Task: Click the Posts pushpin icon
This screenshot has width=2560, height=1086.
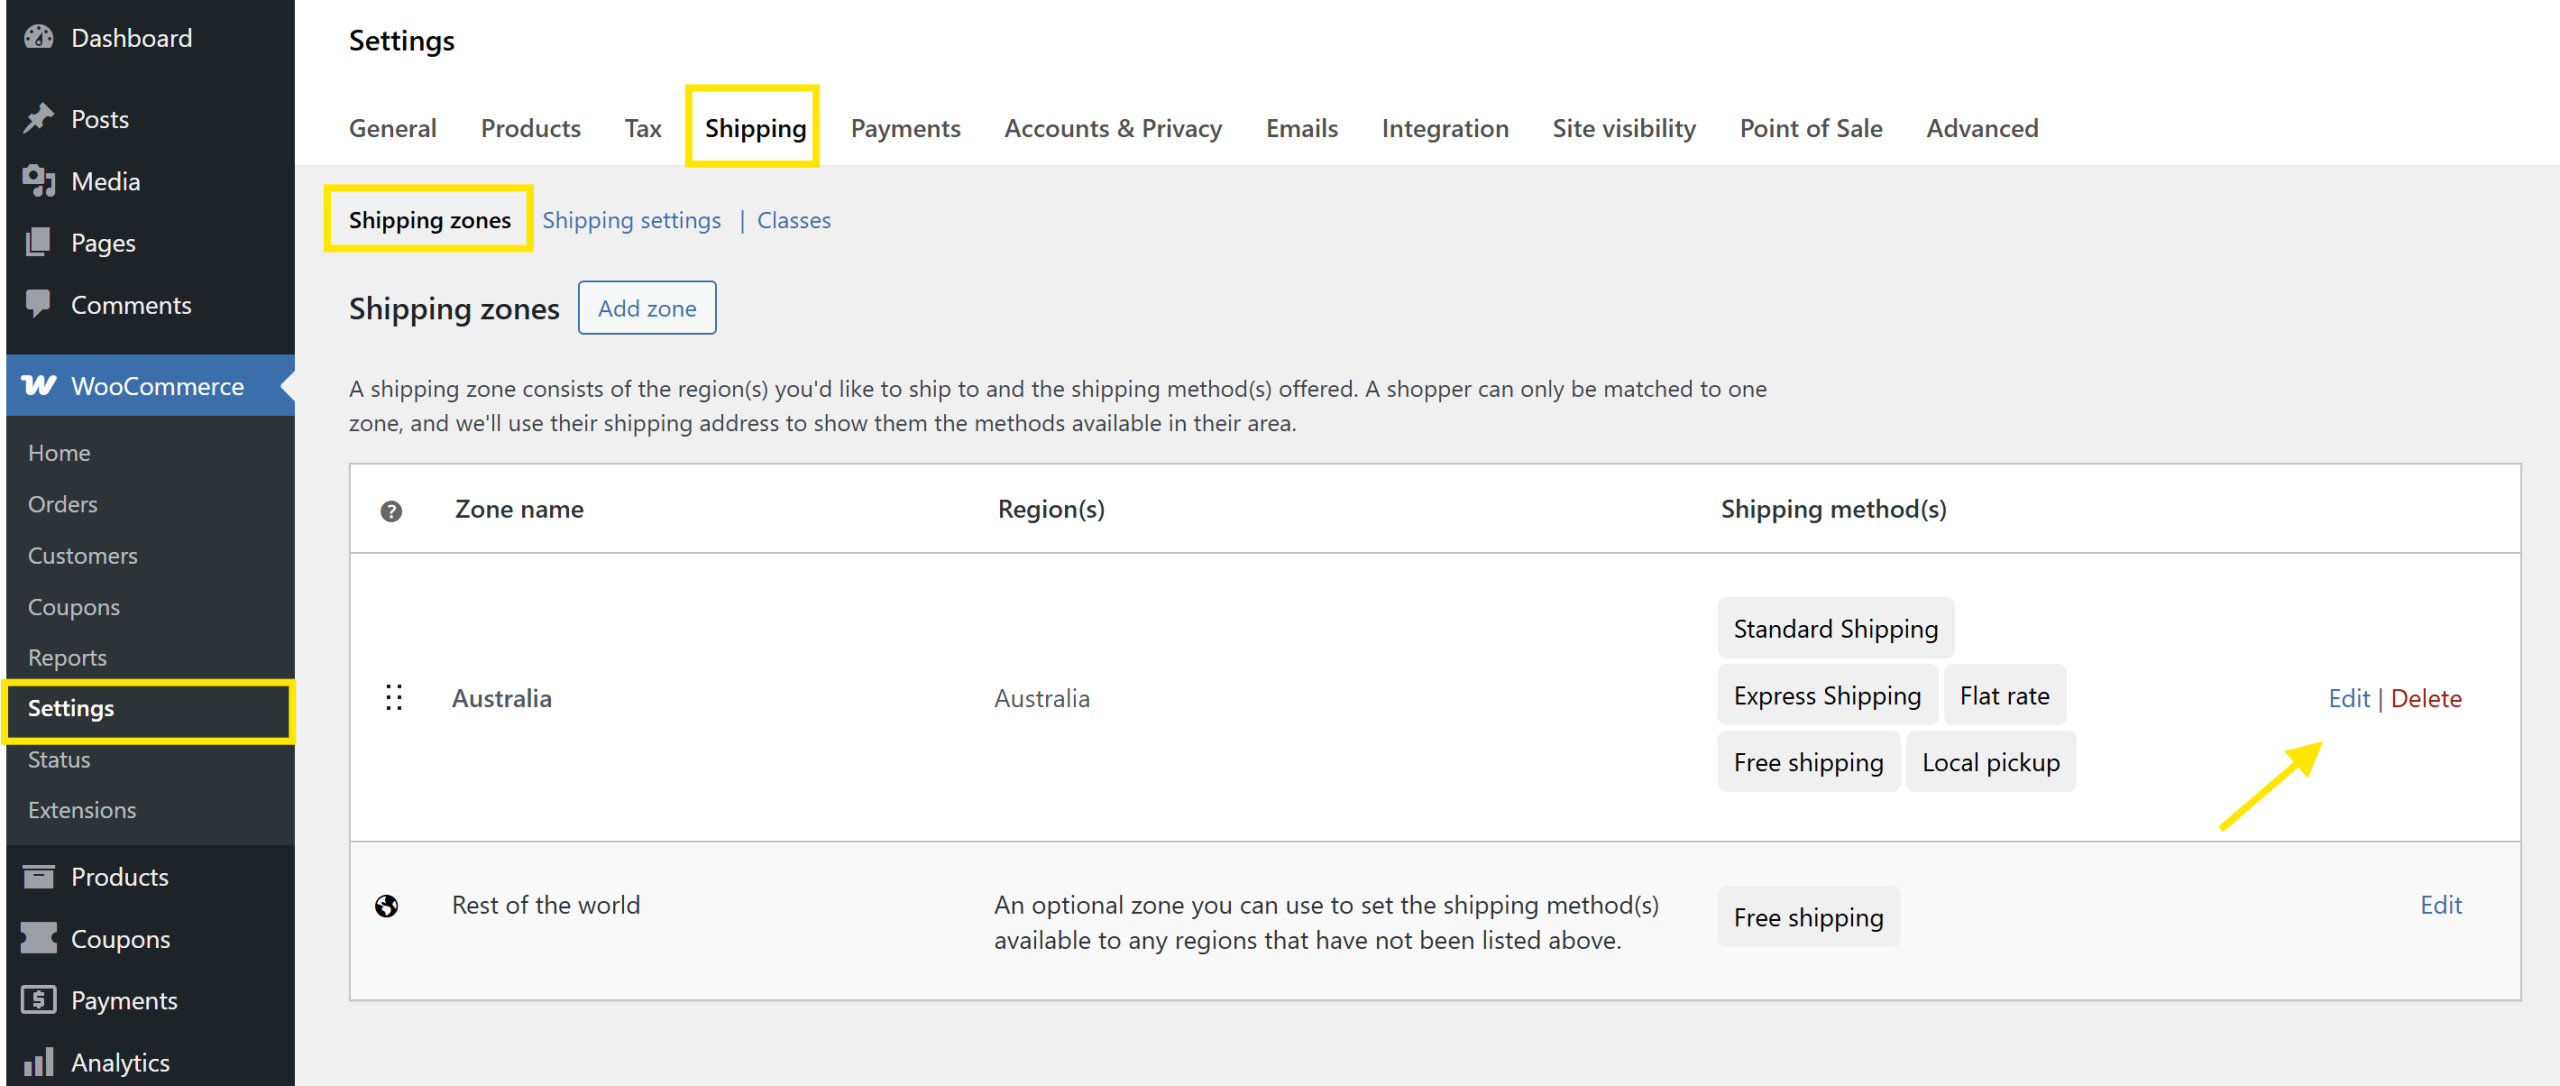Action: pyautogui.click(x=39, y=119)
